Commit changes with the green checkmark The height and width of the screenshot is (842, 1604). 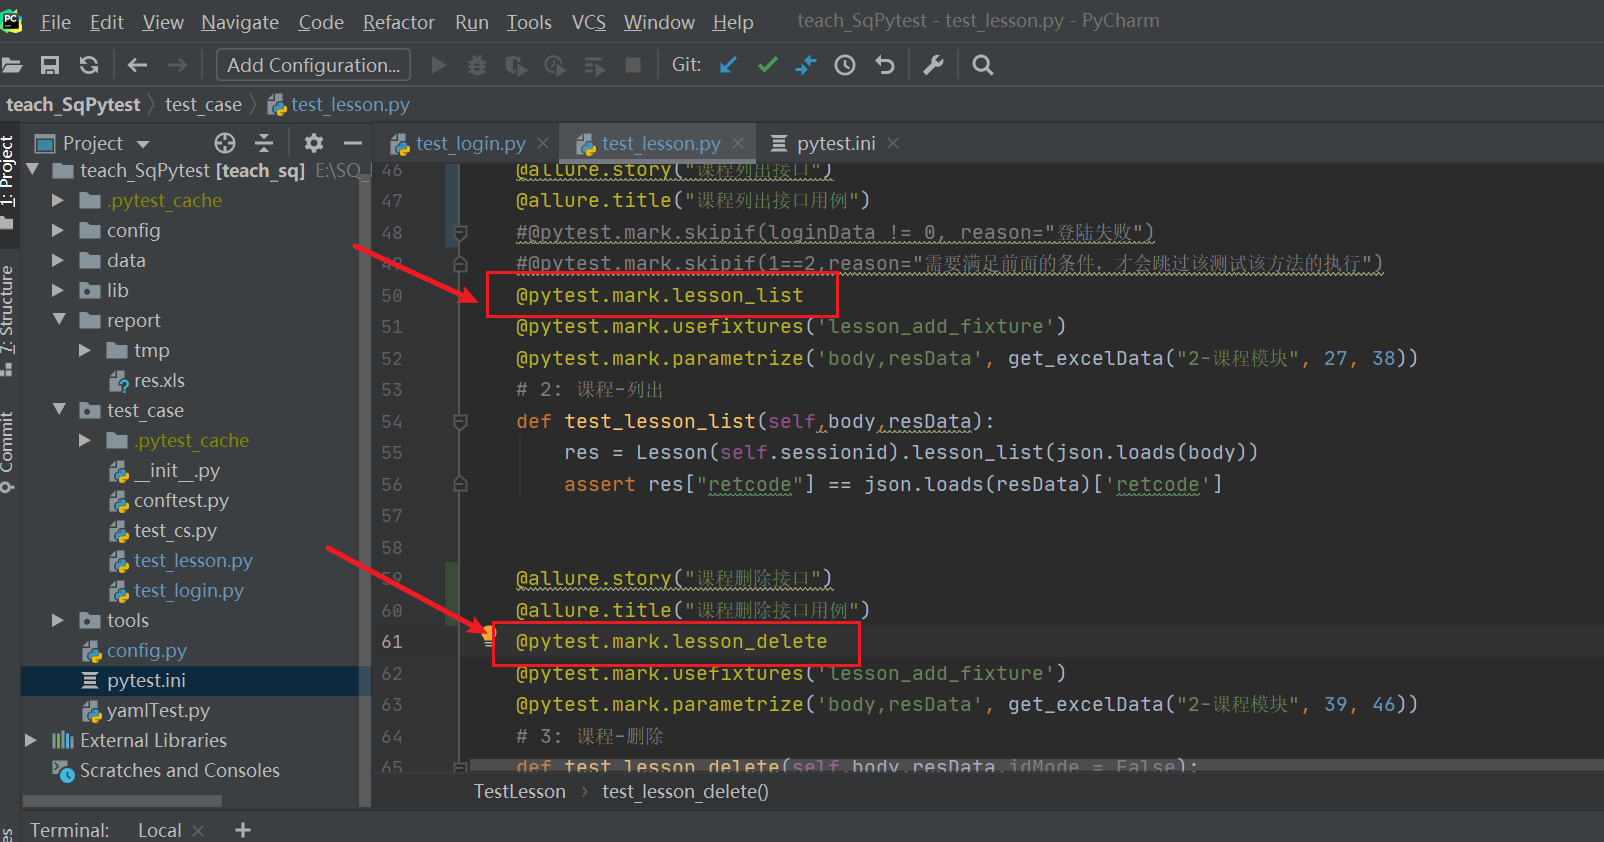click(x=767, y=65)
